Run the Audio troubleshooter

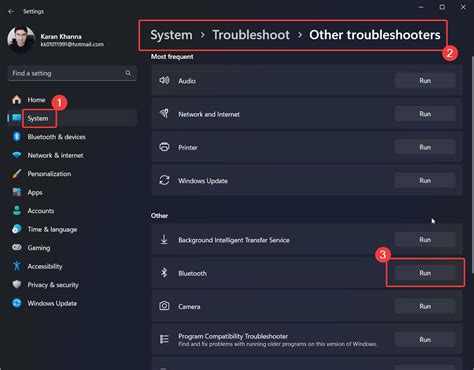tap(425, 81)
